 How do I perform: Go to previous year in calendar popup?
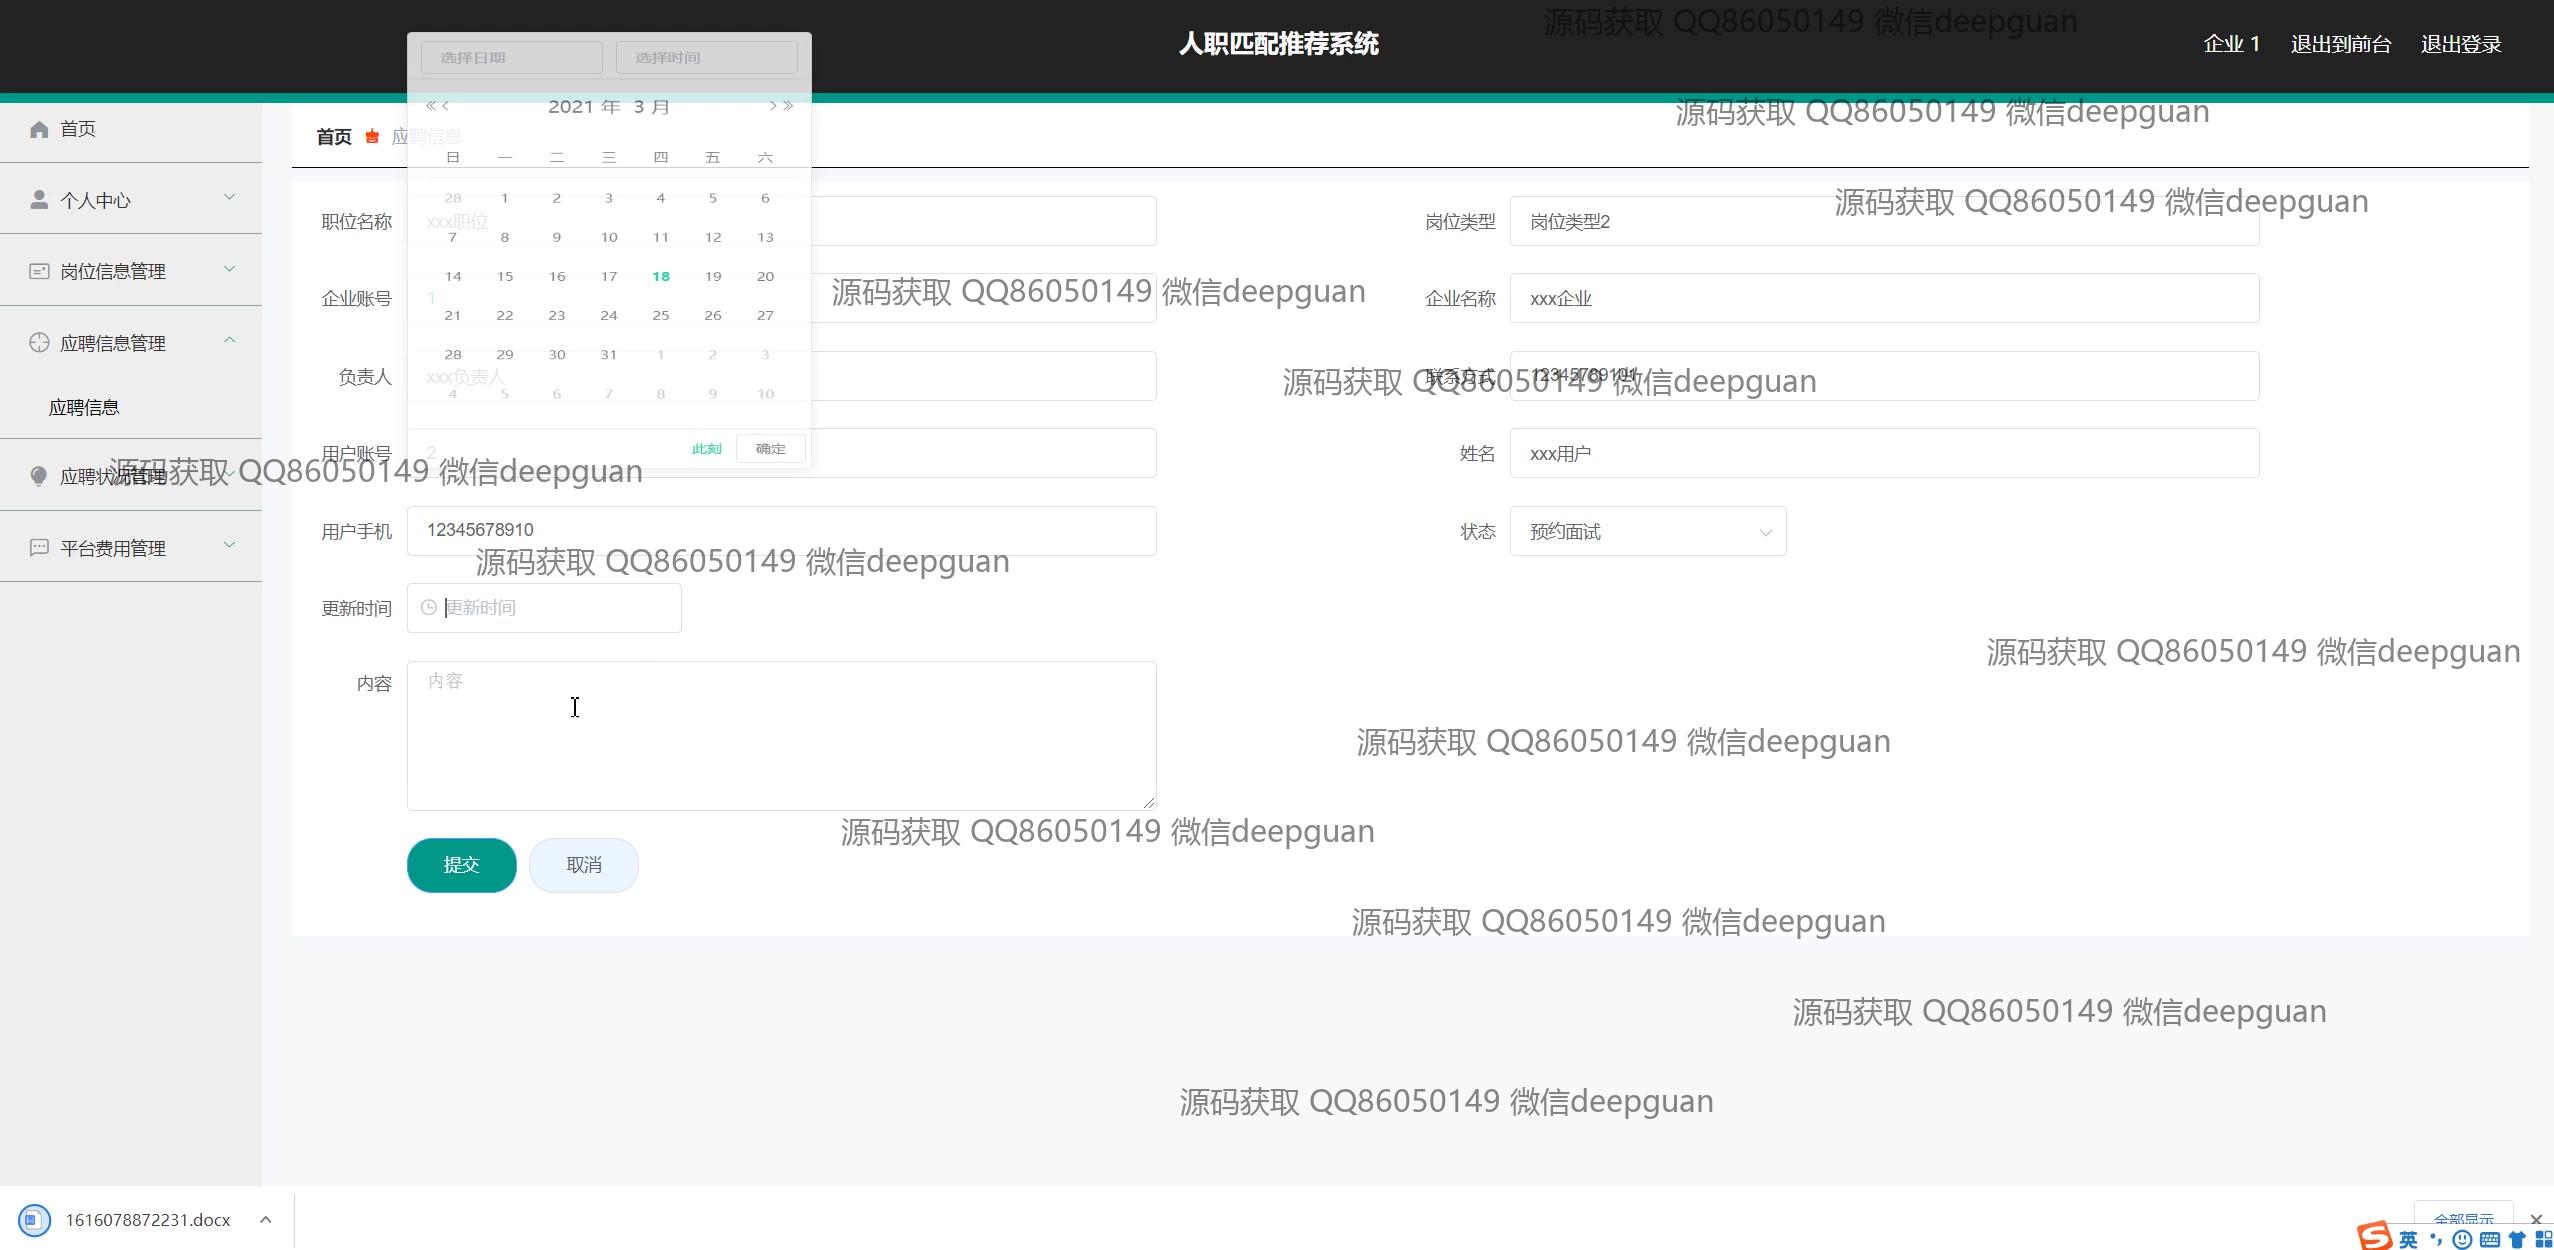click(x=430, y=106)
